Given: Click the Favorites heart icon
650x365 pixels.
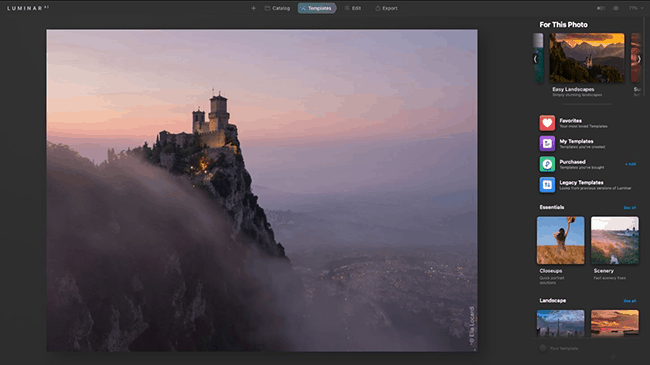Looking at the screenshot, I should (547, 123).
